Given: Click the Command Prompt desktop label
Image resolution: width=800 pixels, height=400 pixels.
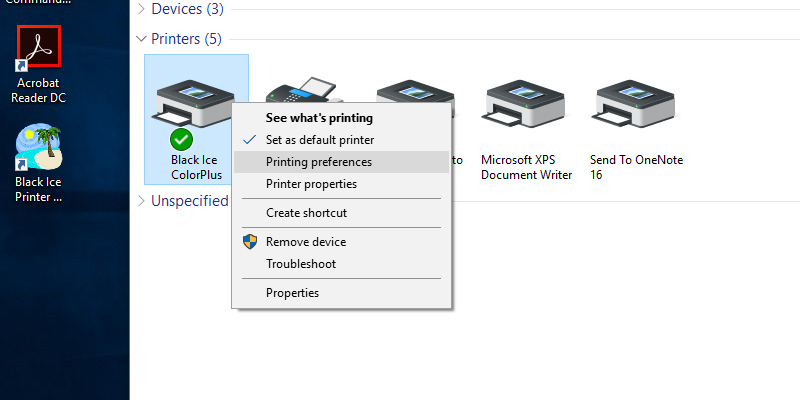Looking at the screenshot, I should tap(38, 3).
